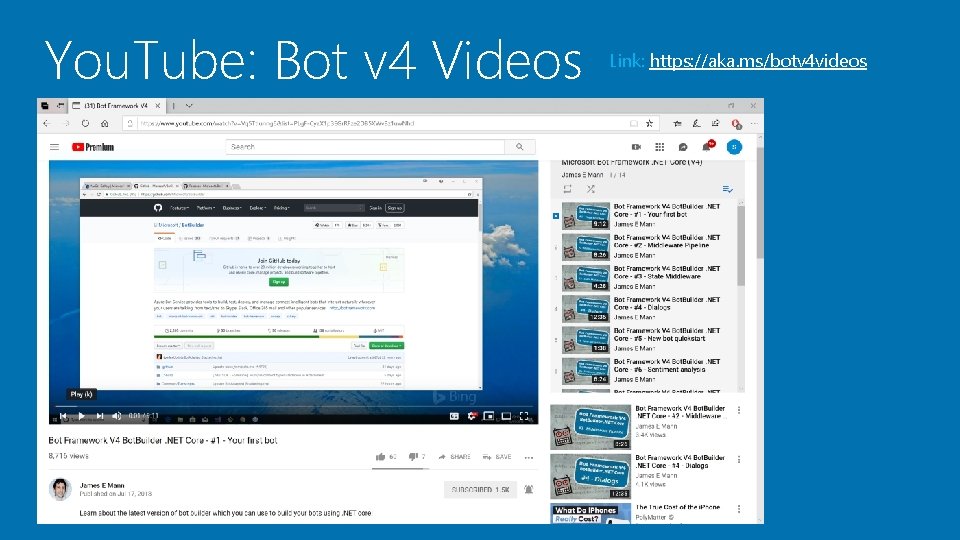This screenshot has width=960, height=540.
Task: Play playlist video #1 - Your first bot
Action: (x=643, y=216)
